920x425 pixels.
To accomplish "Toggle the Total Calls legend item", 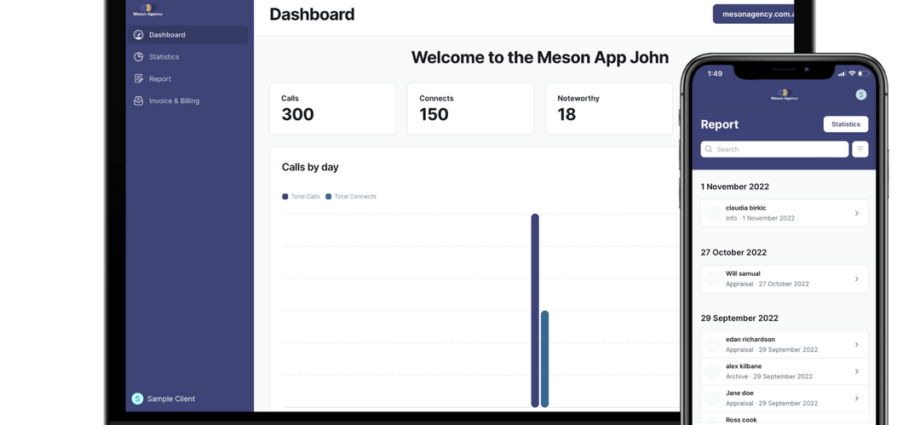I will (x=302, y=196).
